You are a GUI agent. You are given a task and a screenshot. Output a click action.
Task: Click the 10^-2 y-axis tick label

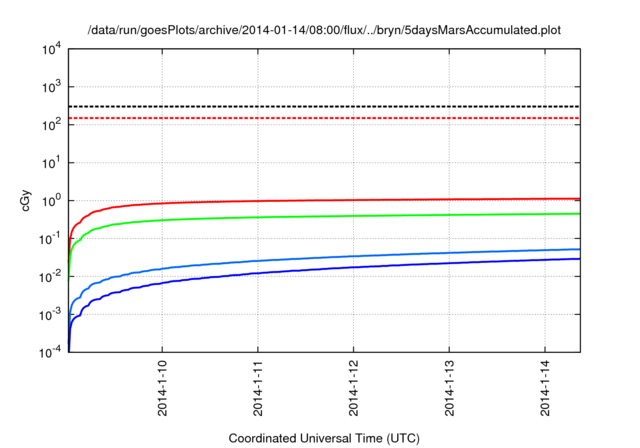coord(51,277)
